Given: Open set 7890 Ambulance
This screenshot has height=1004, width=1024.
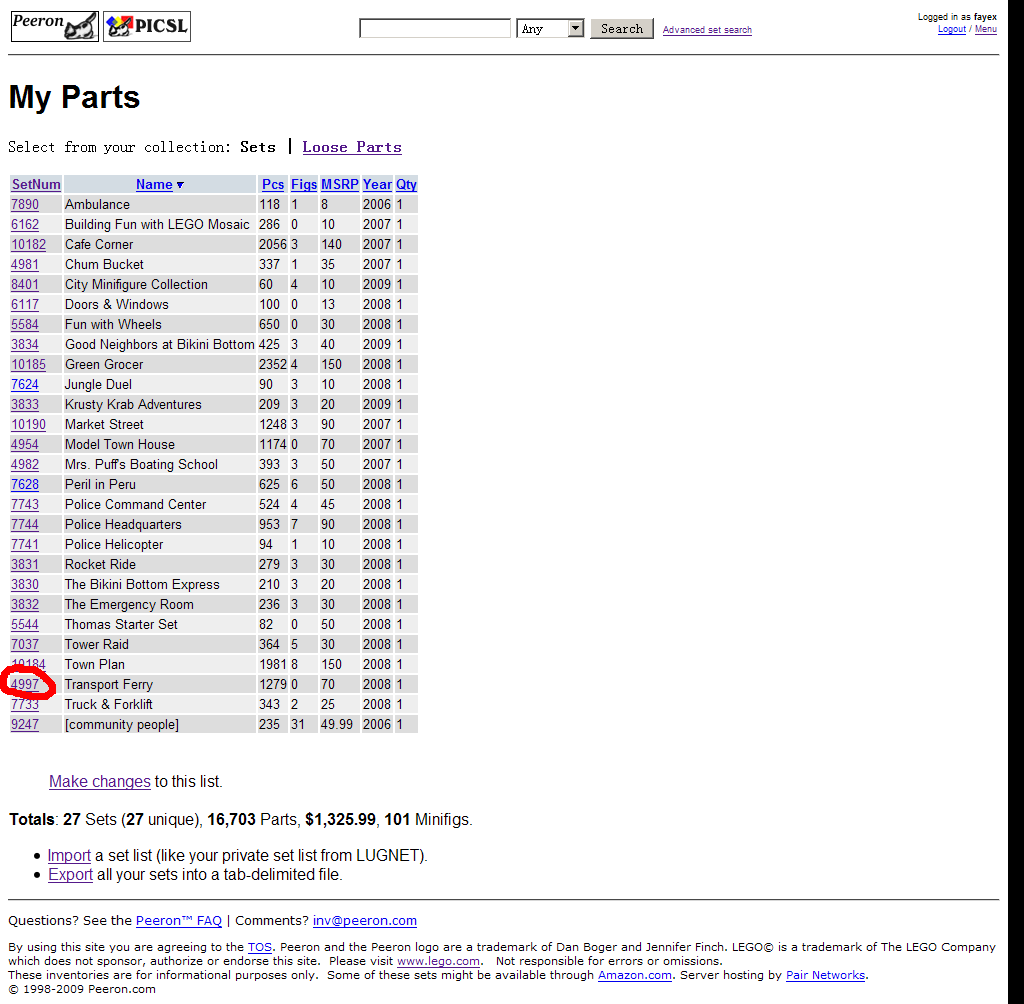Looking at the screenshot, I should [25, 204].
